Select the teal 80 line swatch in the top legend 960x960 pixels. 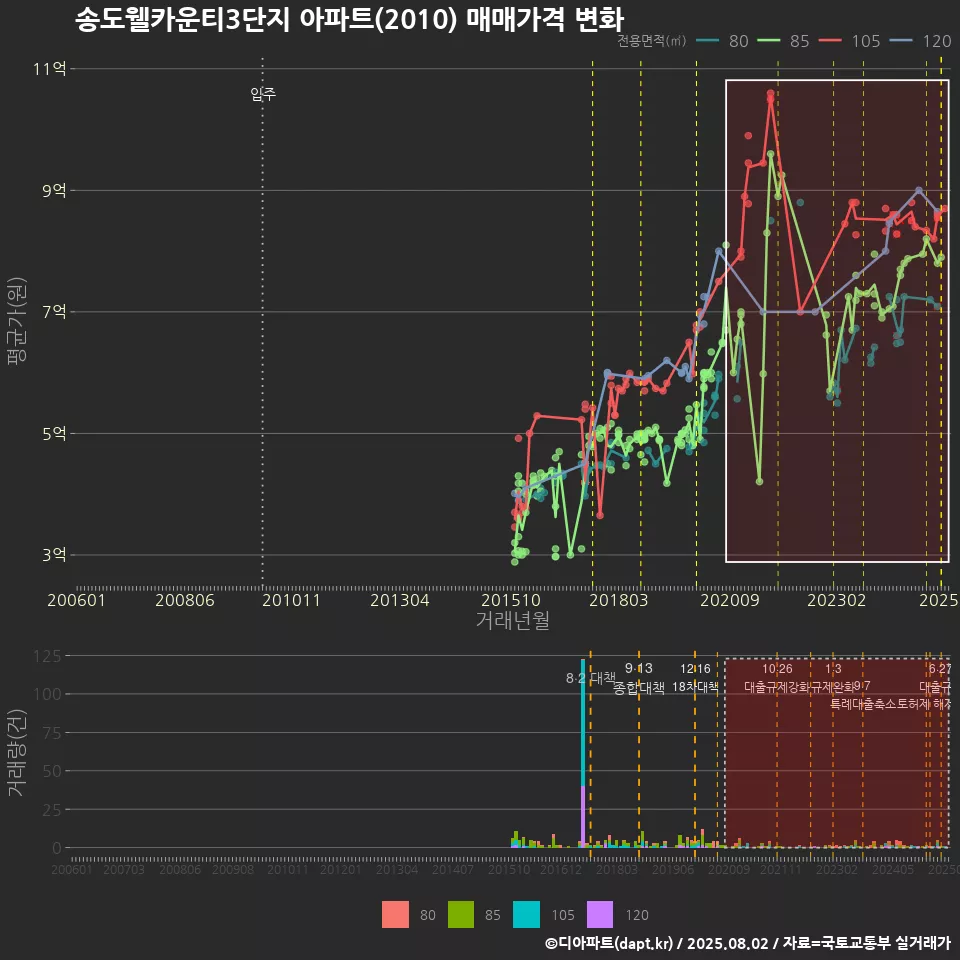coord(708,41)
